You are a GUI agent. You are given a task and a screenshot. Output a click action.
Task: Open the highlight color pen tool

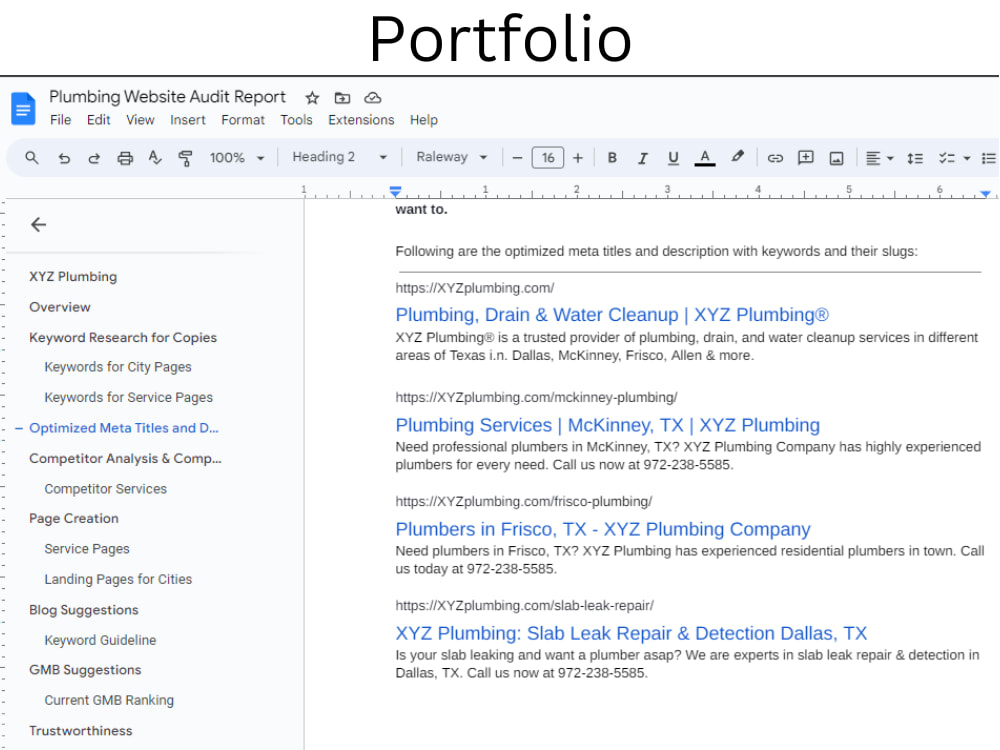click(x=737, y=157)
